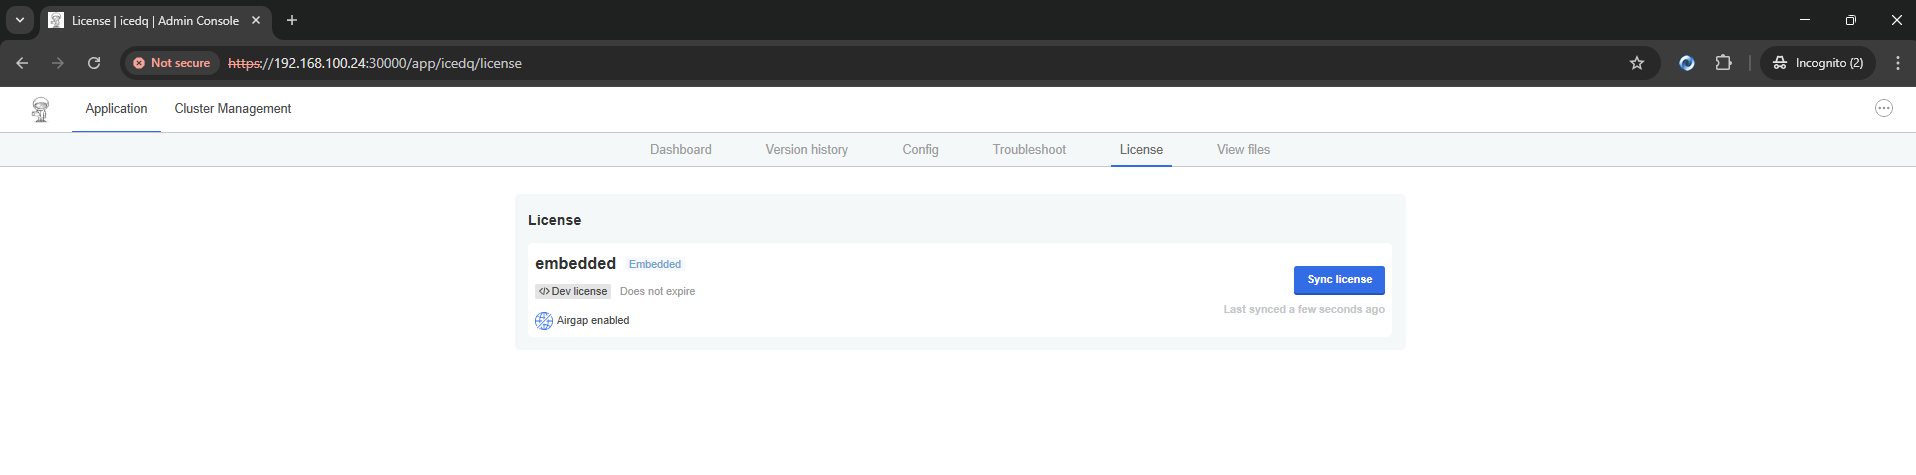Open a new browser tab with plus icon
This screenshot has width=1916, height=475.
tap(292, 20)
